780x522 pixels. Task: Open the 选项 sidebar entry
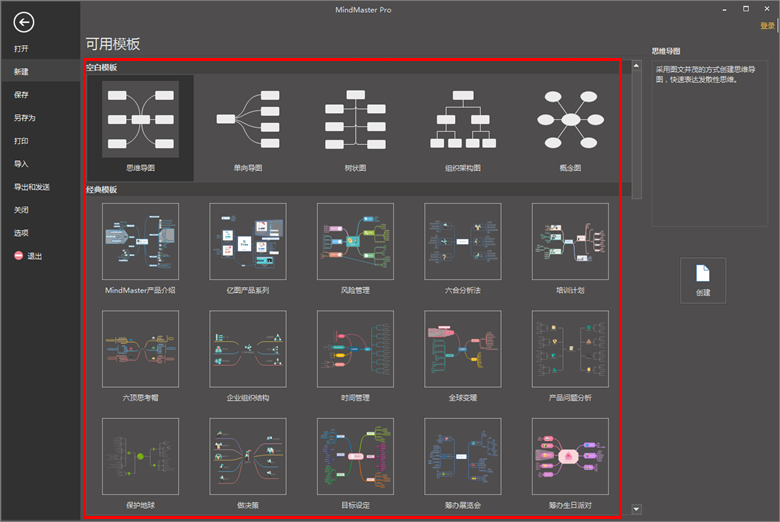pos(21,233)
